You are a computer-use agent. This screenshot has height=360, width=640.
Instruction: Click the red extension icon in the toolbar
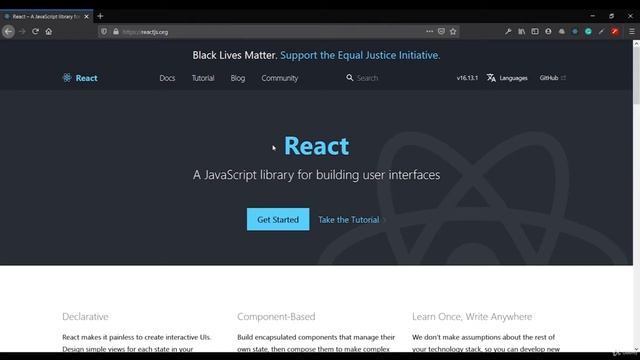615,31
